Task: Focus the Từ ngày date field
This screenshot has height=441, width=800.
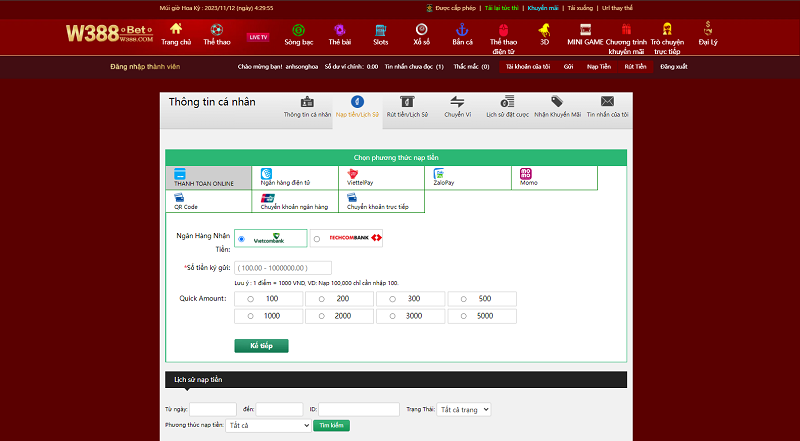Action: point(213,409)
